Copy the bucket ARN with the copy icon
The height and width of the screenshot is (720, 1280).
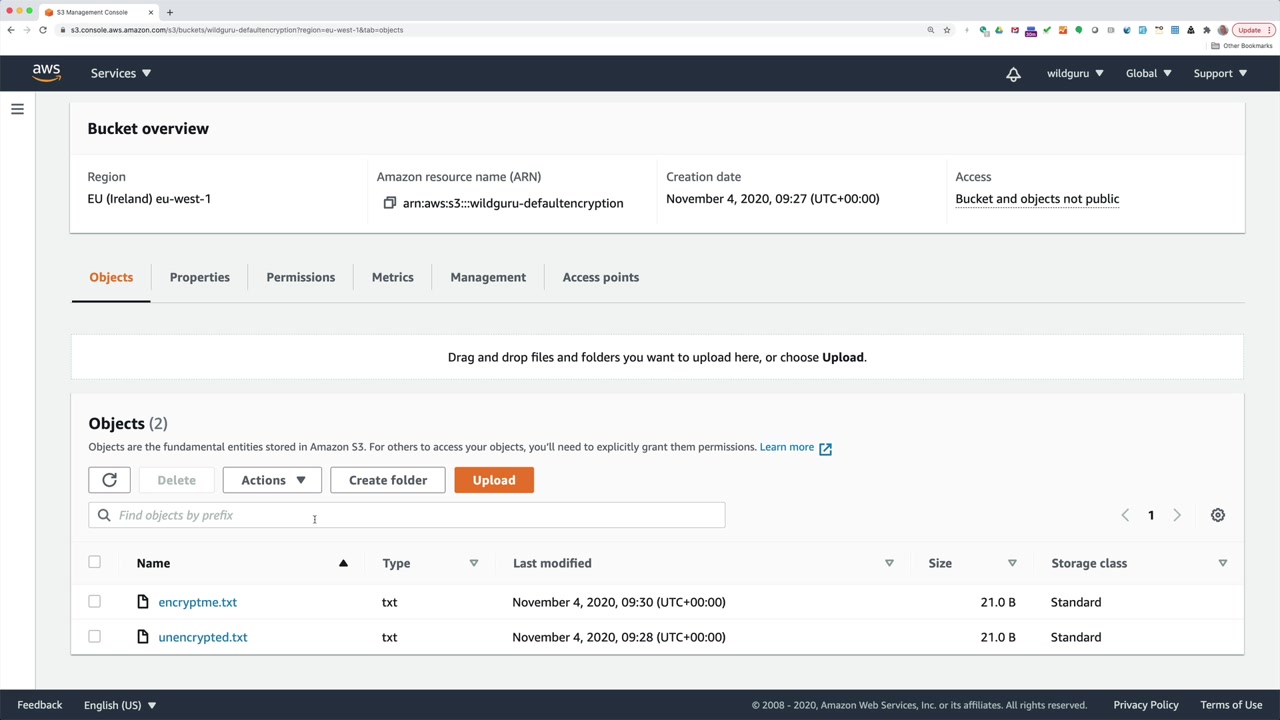pos(390,203)
